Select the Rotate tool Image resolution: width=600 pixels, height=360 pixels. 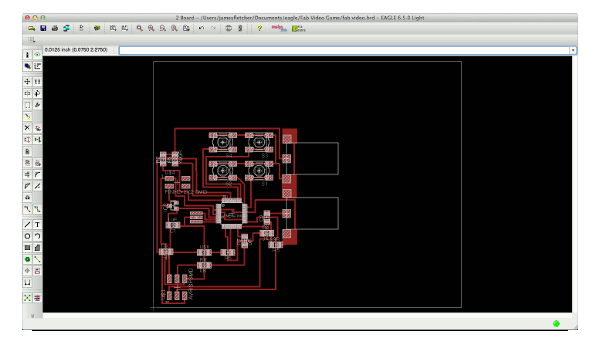(37, 93)
